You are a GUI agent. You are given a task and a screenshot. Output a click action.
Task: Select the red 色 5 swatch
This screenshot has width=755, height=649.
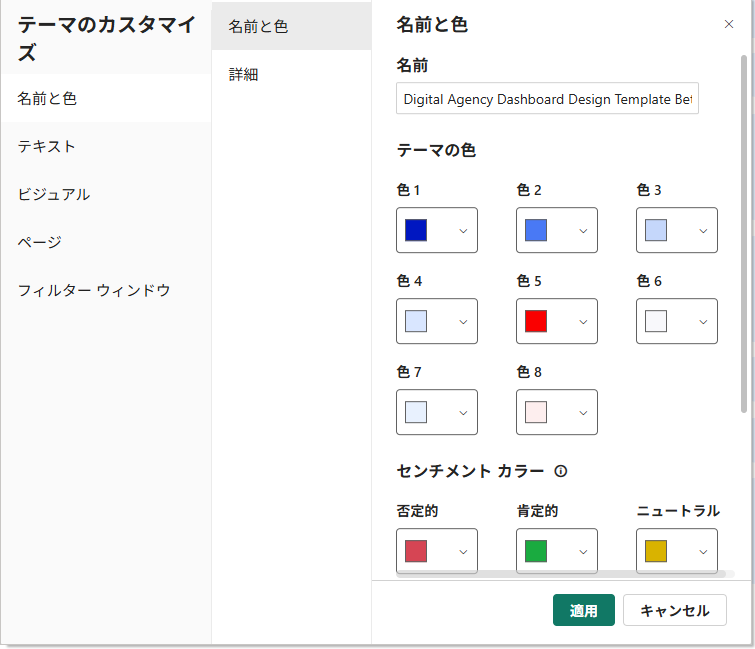click(536, 321)
